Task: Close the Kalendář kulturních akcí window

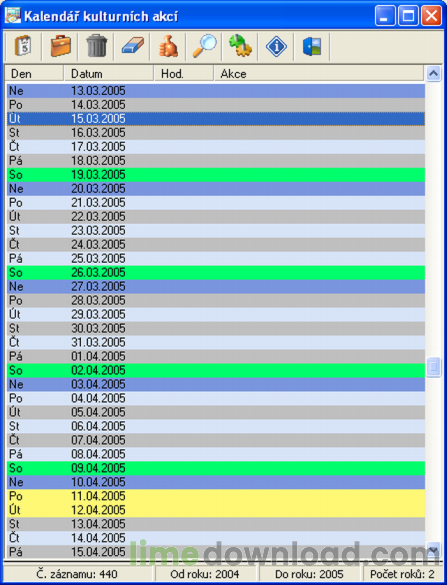Action: [431, 16]
